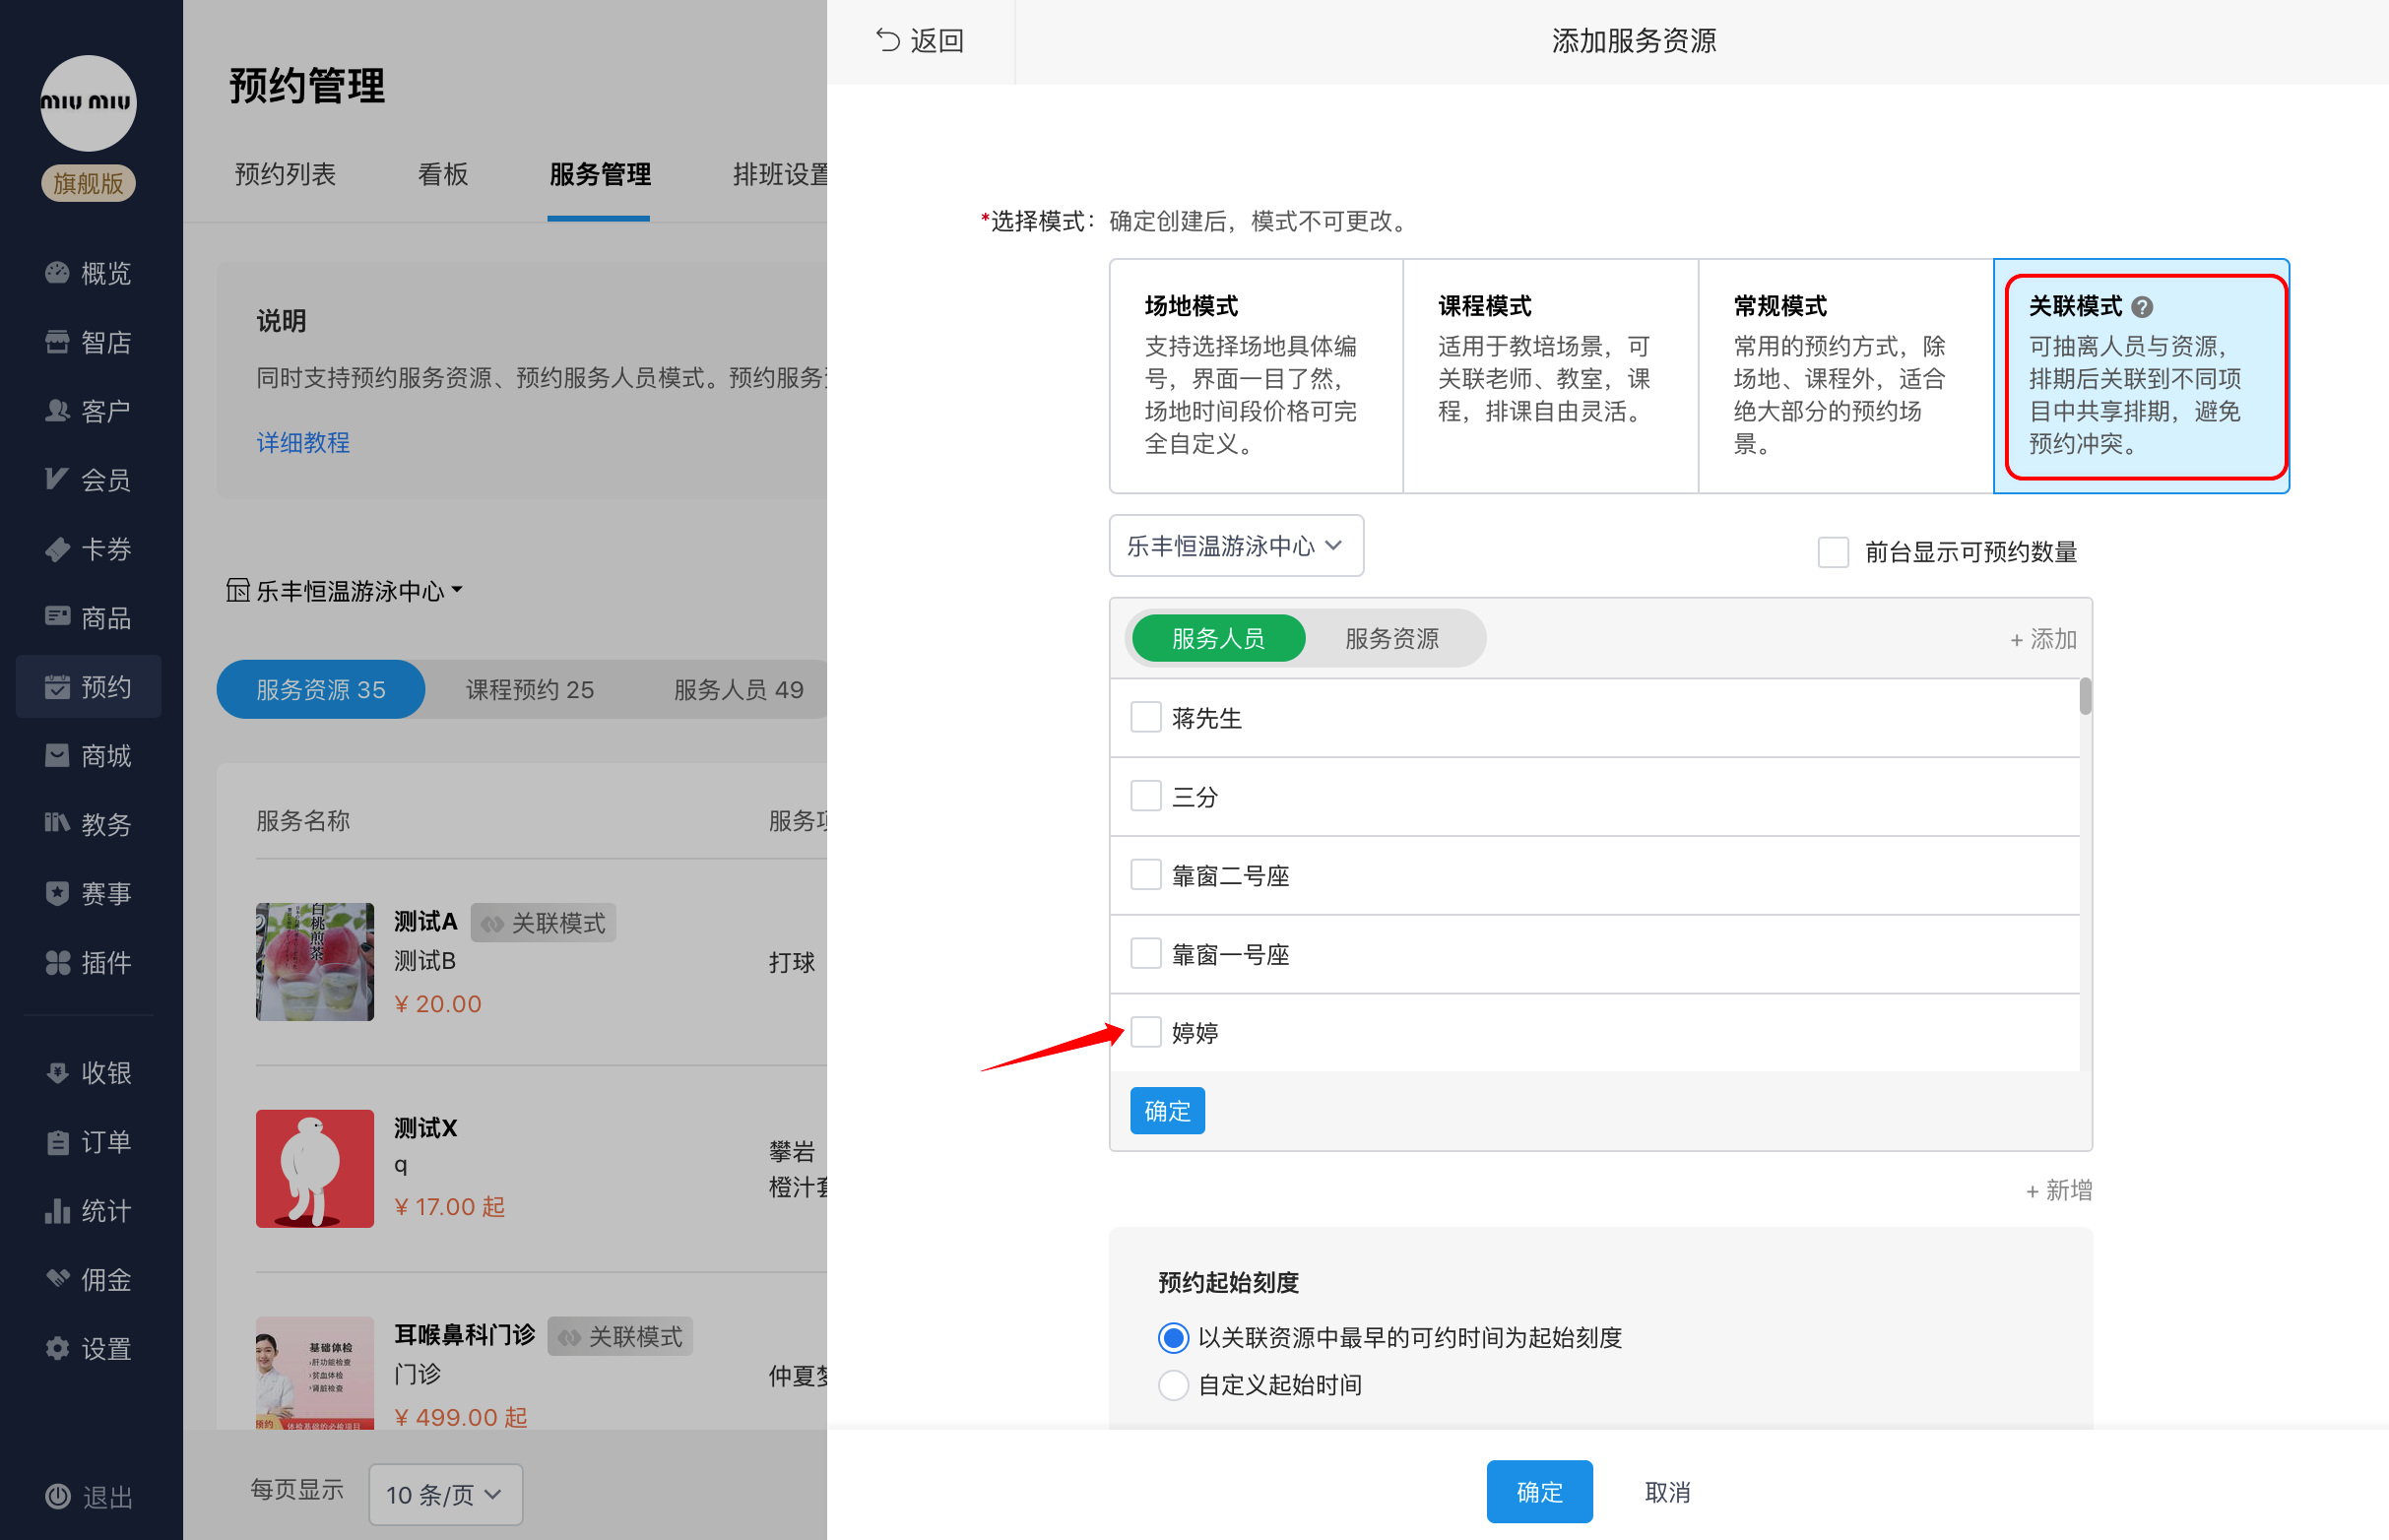
Task: Open 乐丰恒温游泳中心 dropdown in the dialog
Action: pyautogui.click(x=1236, y=545)
